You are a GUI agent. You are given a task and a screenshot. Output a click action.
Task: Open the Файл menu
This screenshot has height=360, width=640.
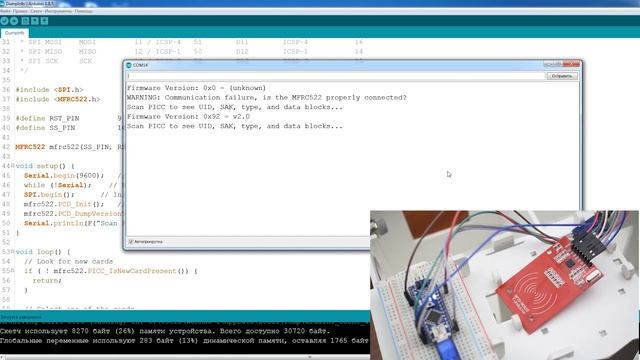[x=5, y=11]
